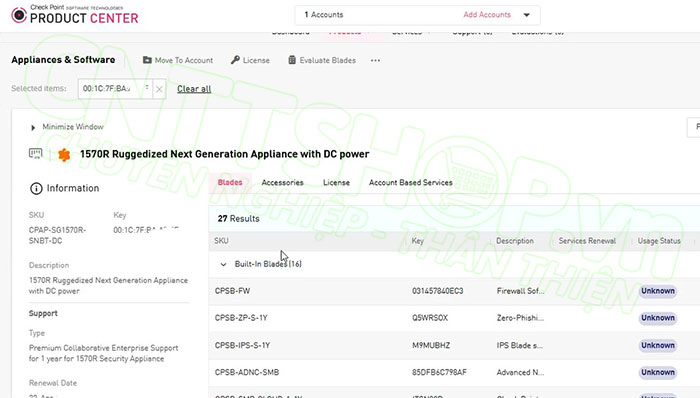Click the Check Point Product Center logo
700x398 pixels.
point(75,14)
